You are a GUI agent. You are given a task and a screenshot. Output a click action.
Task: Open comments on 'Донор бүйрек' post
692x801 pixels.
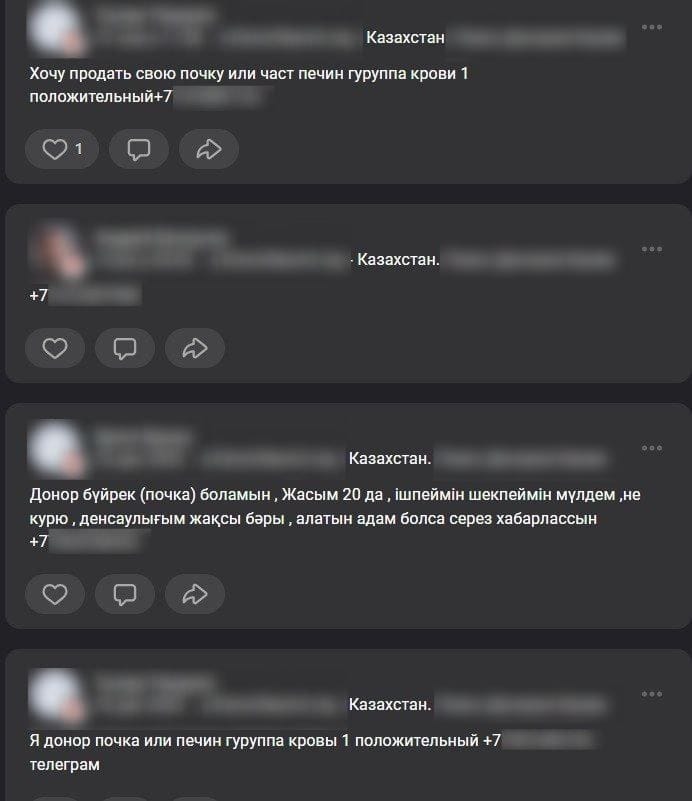tap(125, 594)
